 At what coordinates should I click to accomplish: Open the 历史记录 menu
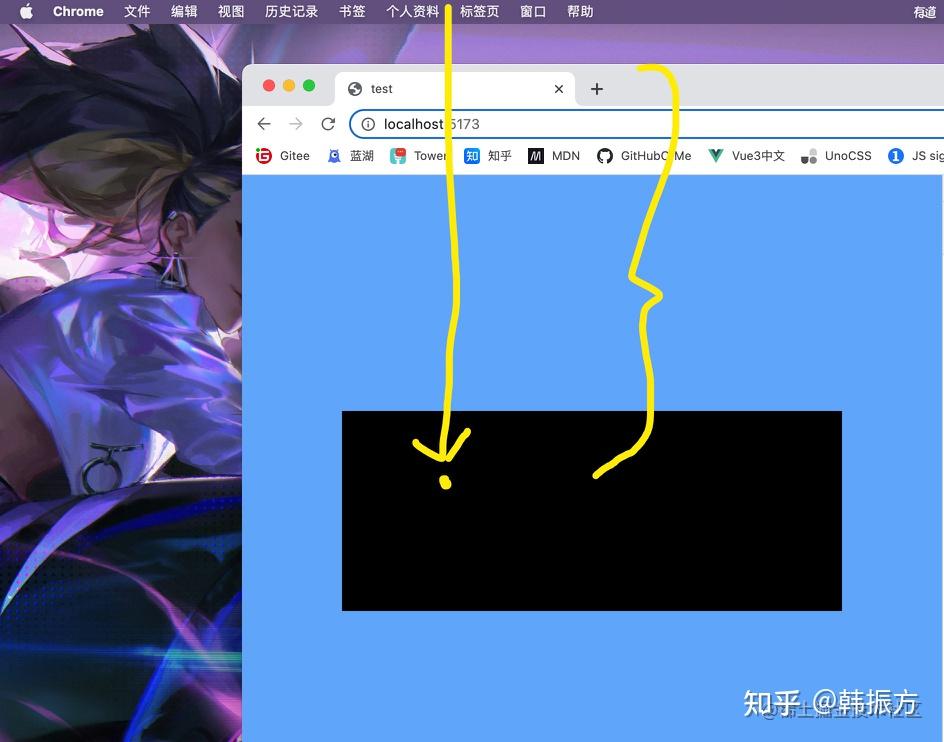[x=291, y=11]
